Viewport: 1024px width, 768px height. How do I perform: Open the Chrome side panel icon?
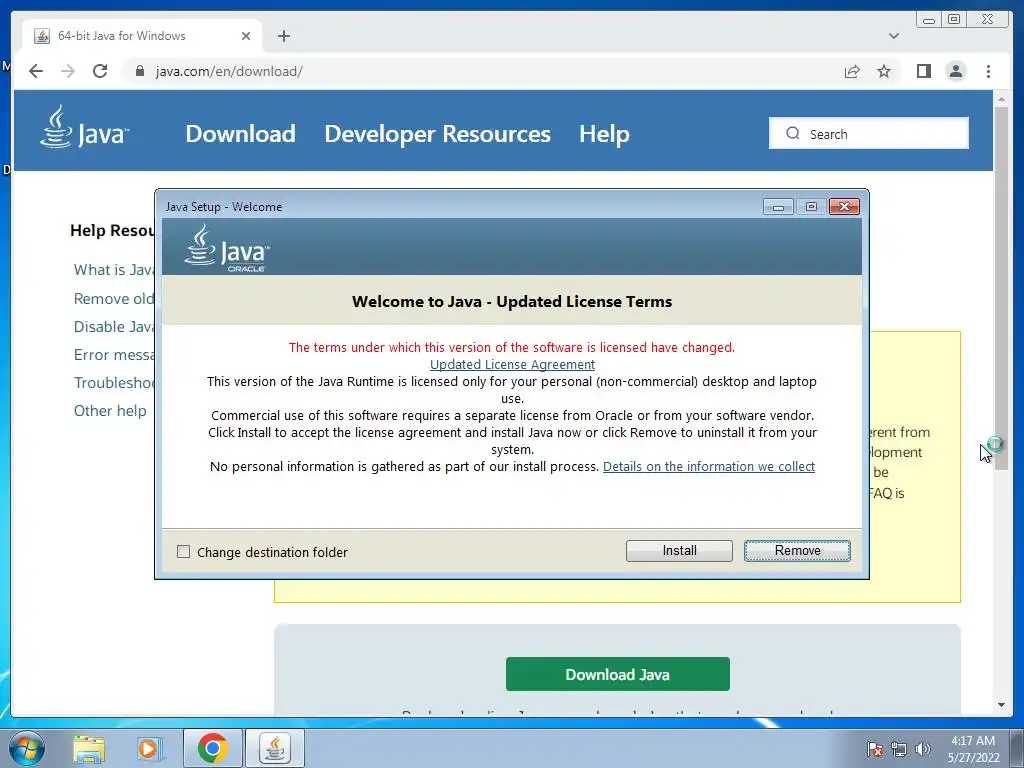tap(923, 71)
